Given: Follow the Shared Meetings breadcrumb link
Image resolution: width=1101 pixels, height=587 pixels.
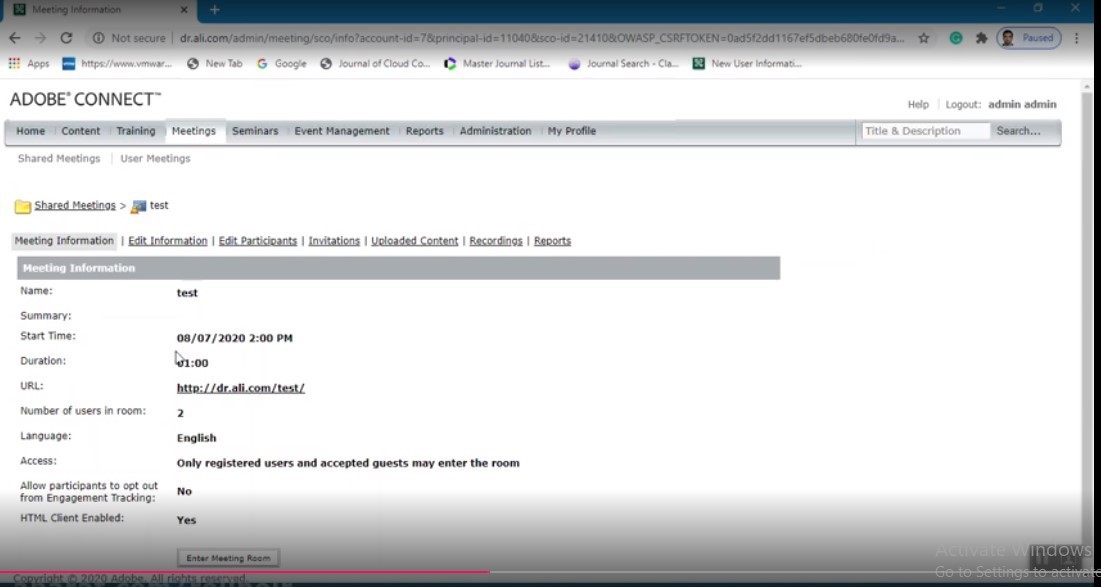Looking at the screenshot, I should click(75, 206).
